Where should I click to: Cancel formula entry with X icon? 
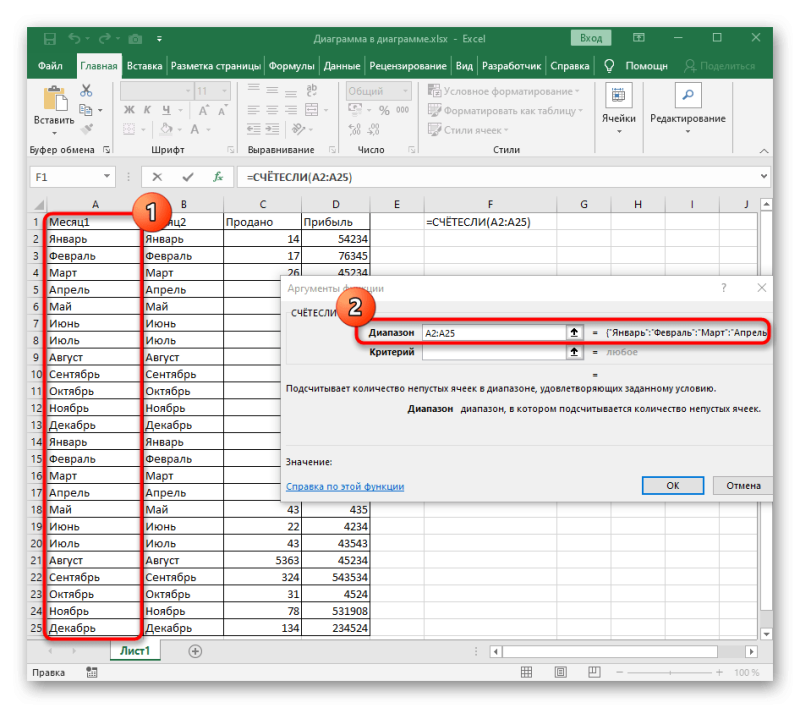pos(157,177)
